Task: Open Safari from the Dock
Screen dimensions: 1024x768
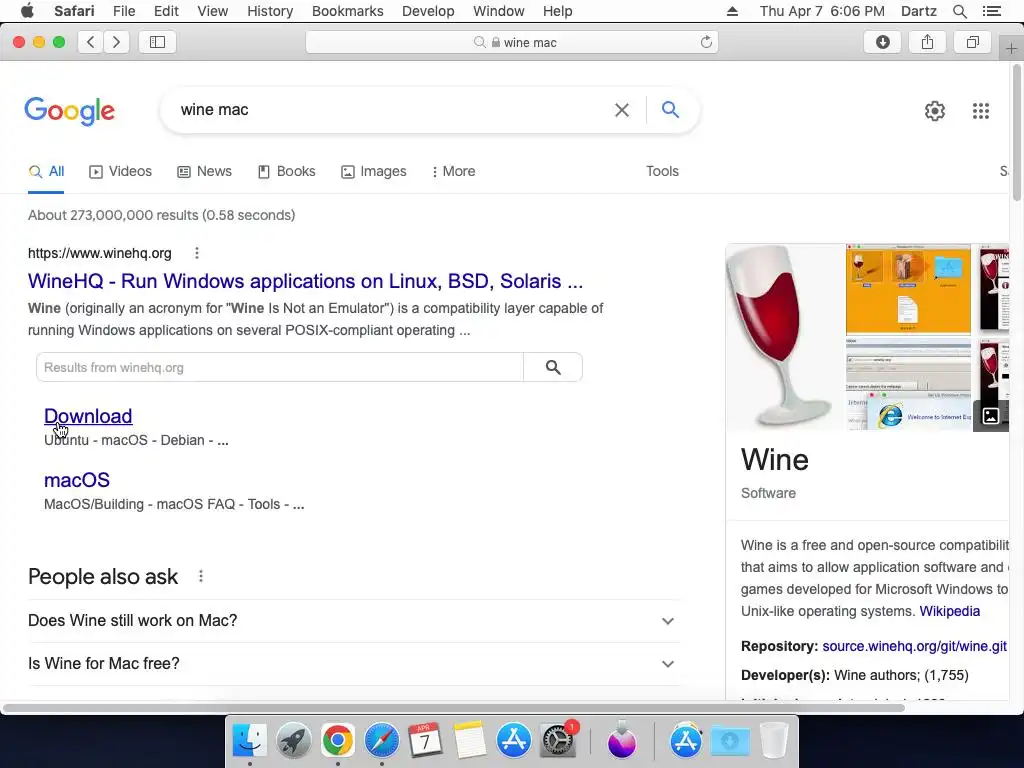Action: tap(381, 740)
